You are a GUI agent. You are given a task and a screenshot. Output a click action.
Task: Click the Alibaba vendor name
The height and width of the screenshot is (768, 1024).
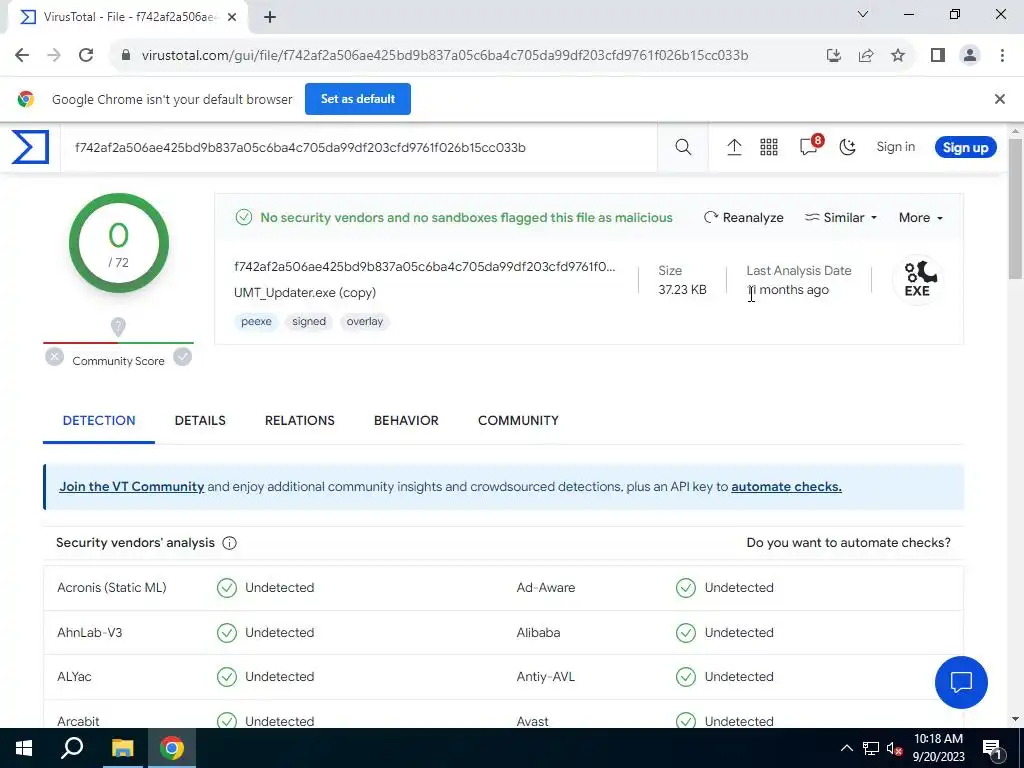[538, 633]
